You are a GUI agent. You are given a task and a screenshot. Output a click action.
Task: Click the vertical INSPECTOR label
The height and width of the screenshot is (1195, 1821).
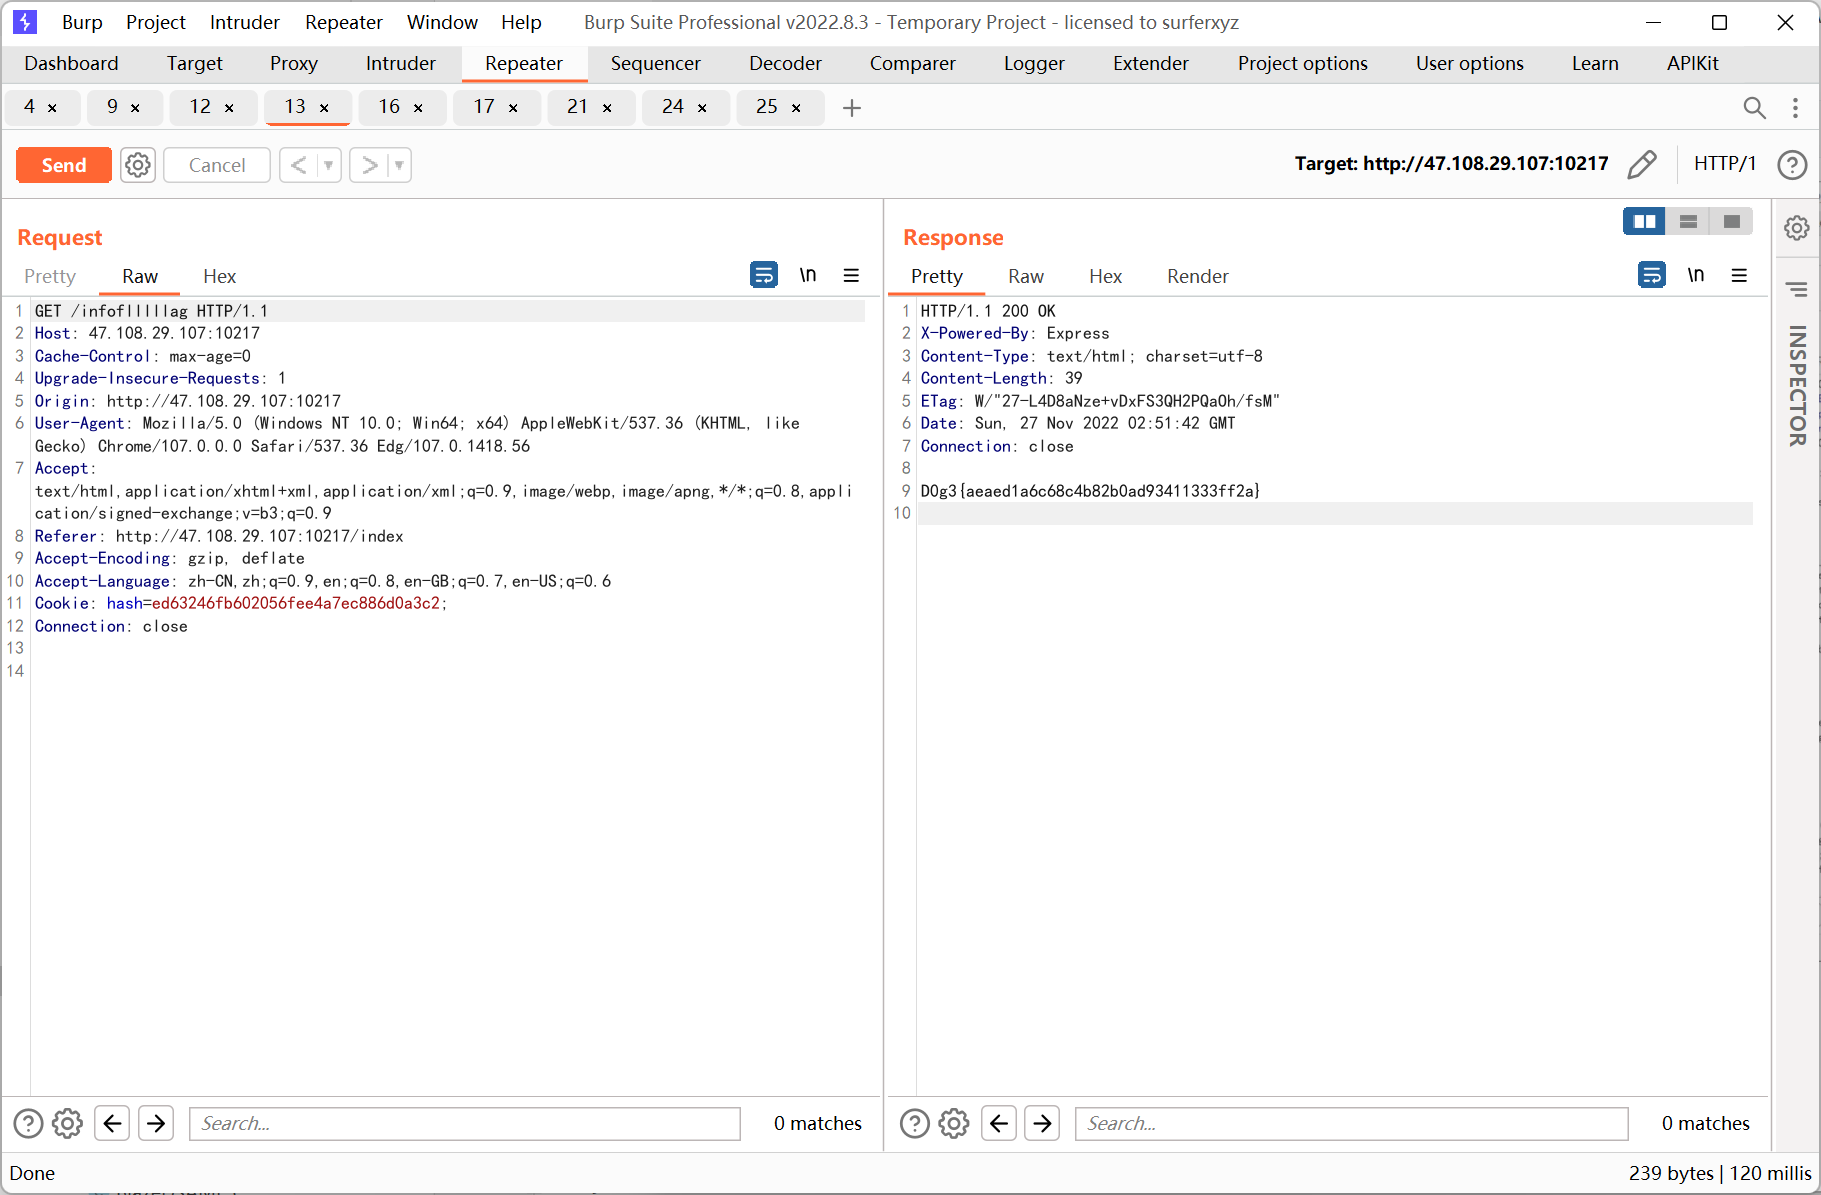pyautogui.click(x=1797, y=385)
